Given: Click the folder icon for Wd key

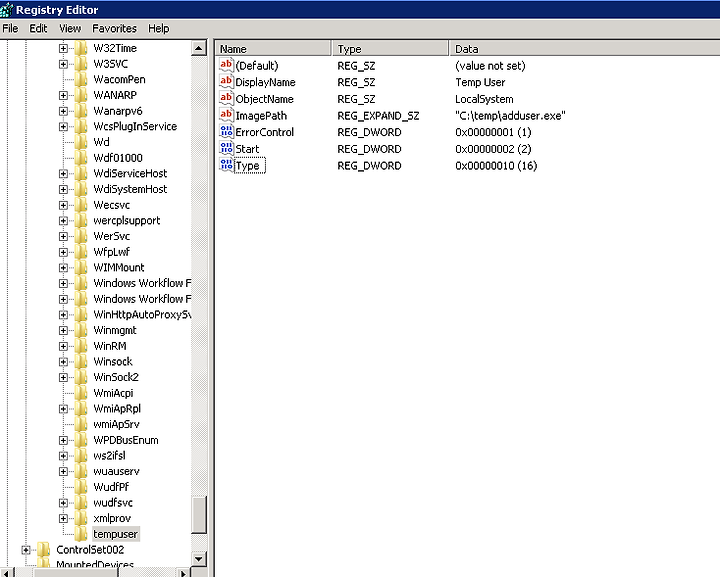Looking at the screenshot, I should tap(81, 141).
